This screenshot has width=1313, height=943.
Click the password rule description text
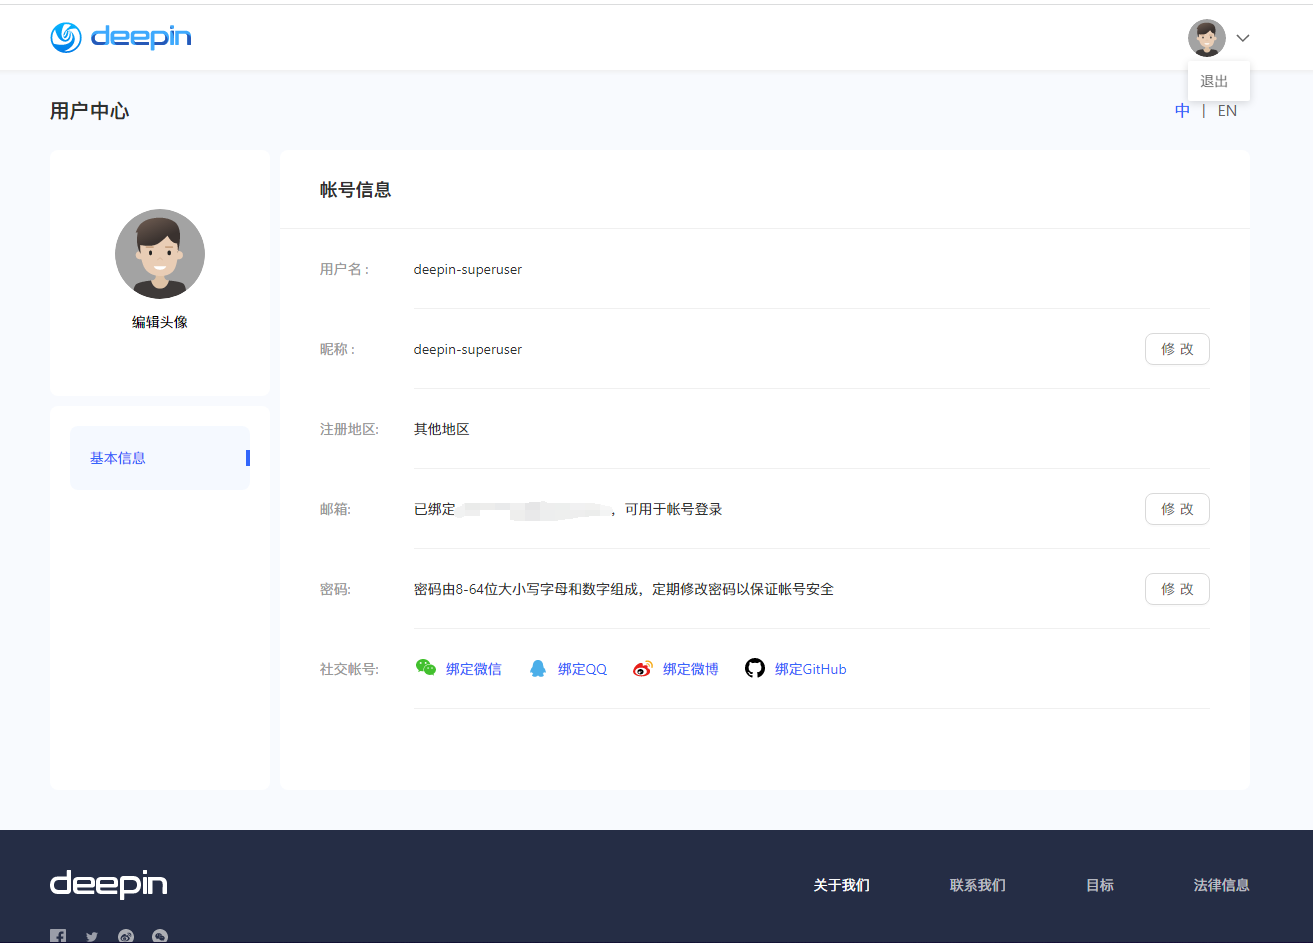624,589
